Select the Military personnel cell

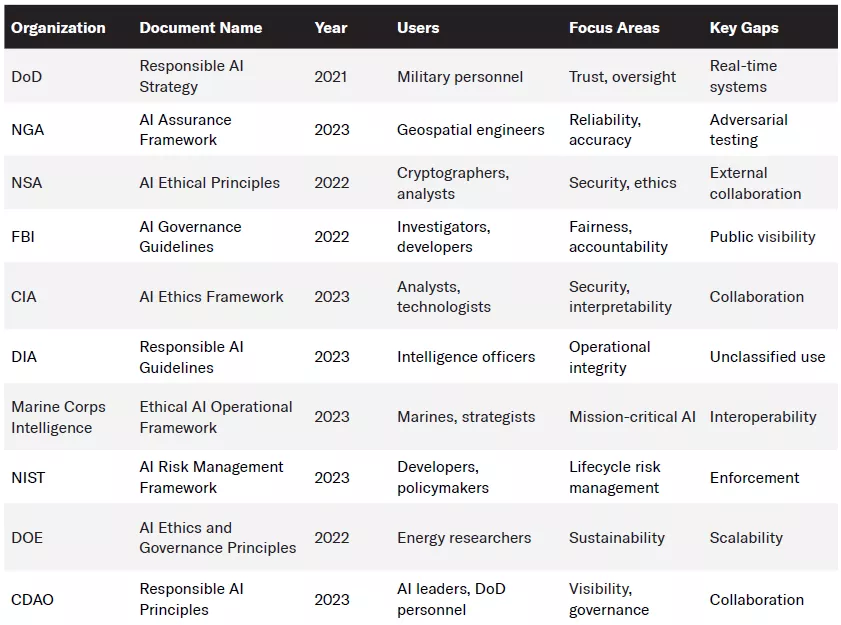pos(460,77)
